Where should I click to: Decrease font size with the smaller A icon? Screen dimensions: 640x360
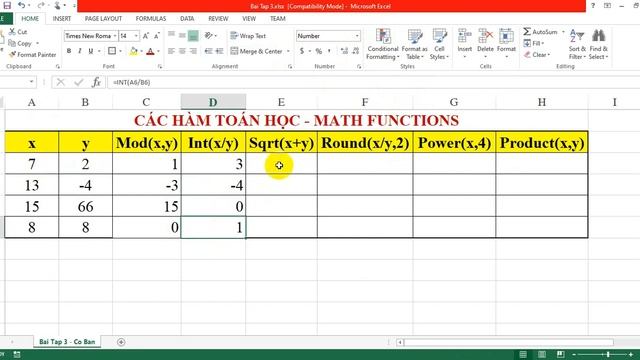156,36
